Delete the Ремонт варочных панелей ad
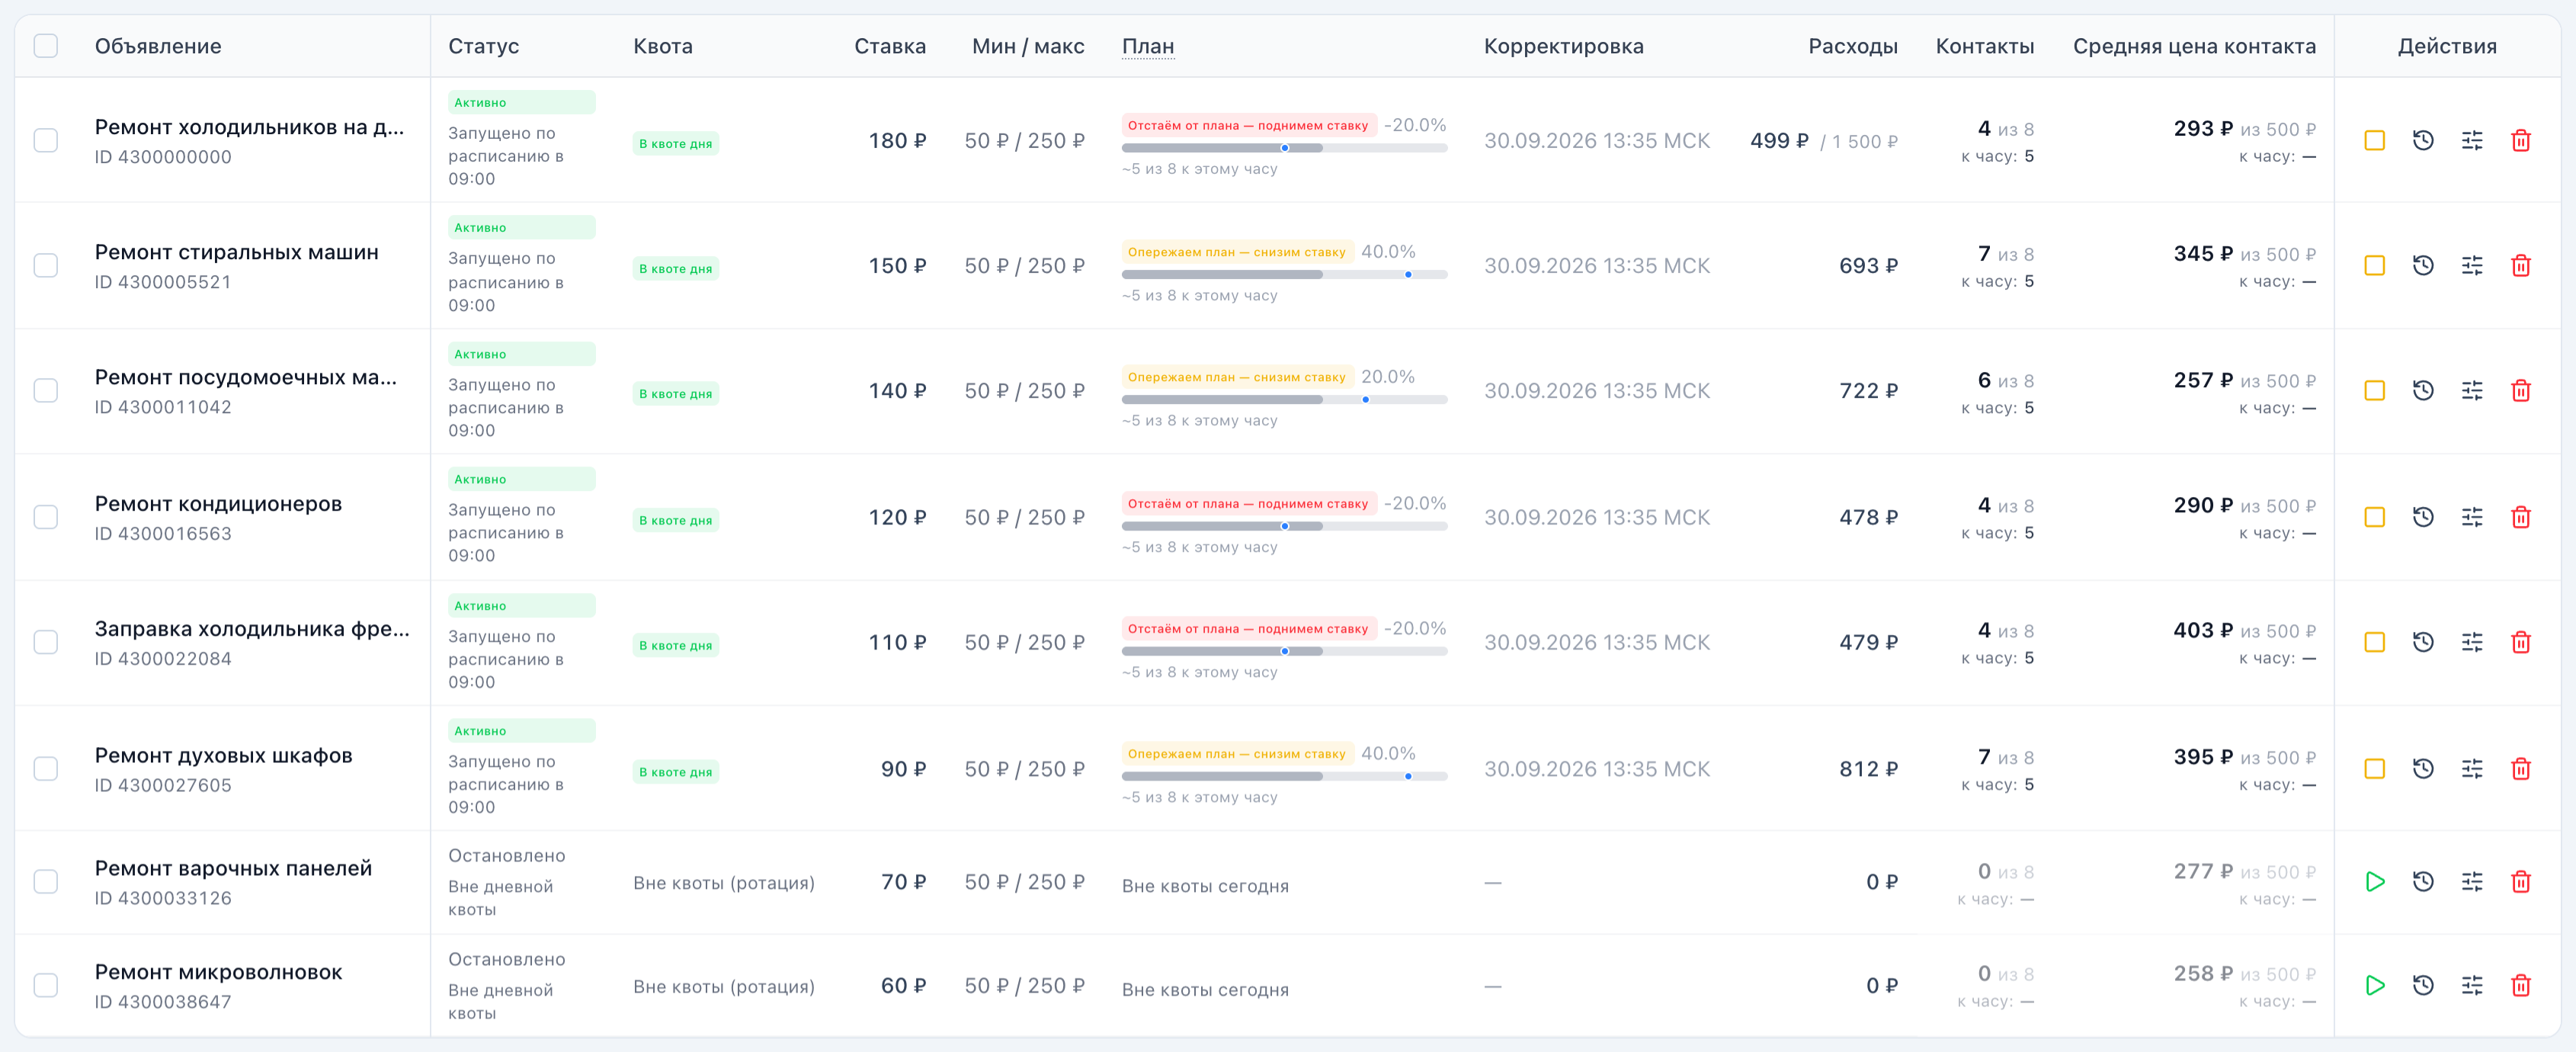Viewport: 2576px width, 1052px height. tap(2520, 882)
